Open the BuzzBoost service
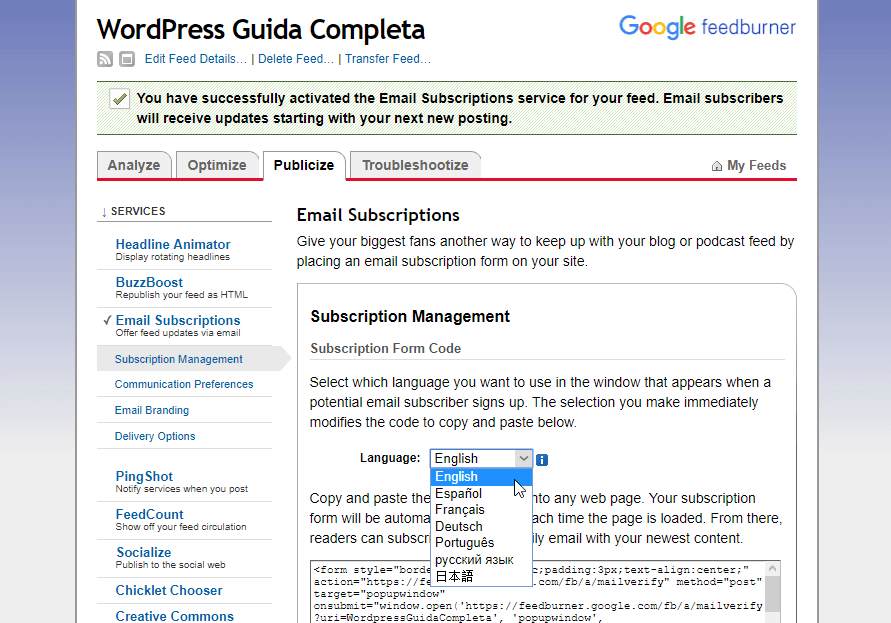This screenshot has height=623, width=891. (149, 283)
